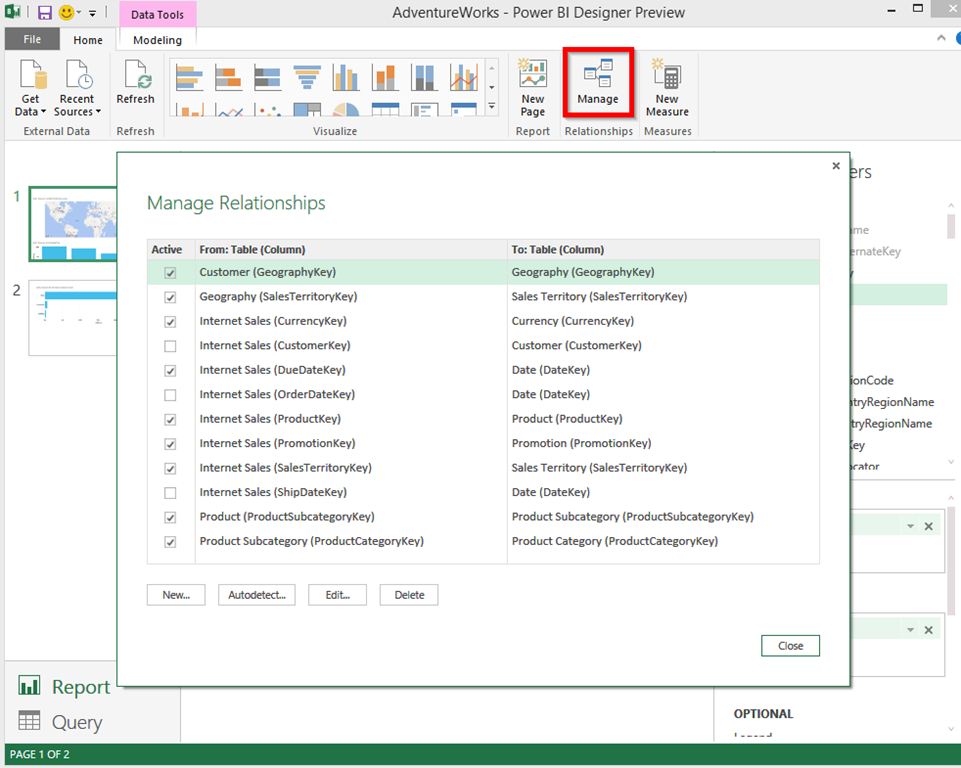The image size is (961, 768).
Task: Switch to Query view
Action: tap(60, 722)
